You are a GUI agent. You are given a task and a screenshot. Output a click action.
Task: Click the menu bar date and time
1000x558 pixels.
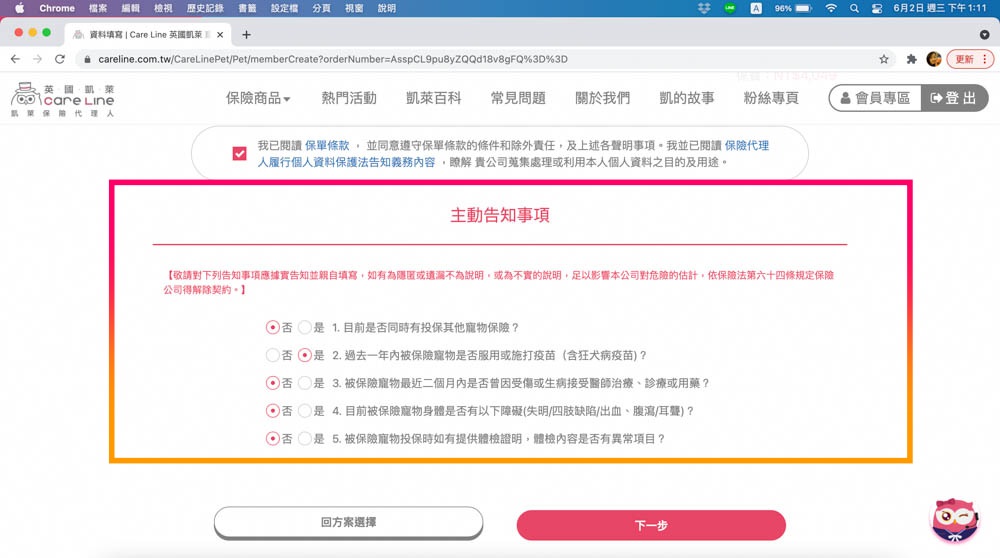tap(940, 8)
